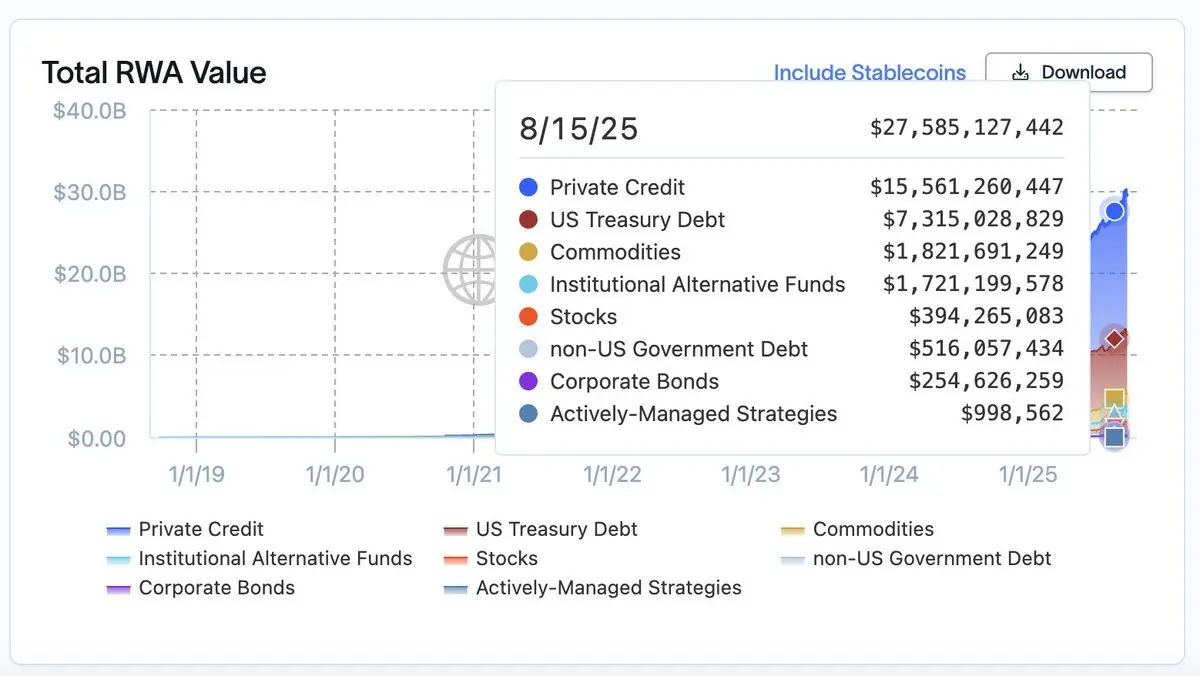The image size is (1200, 676).
Task: Click the Private Credit legend color icon
Action: (x=119, y=530)
